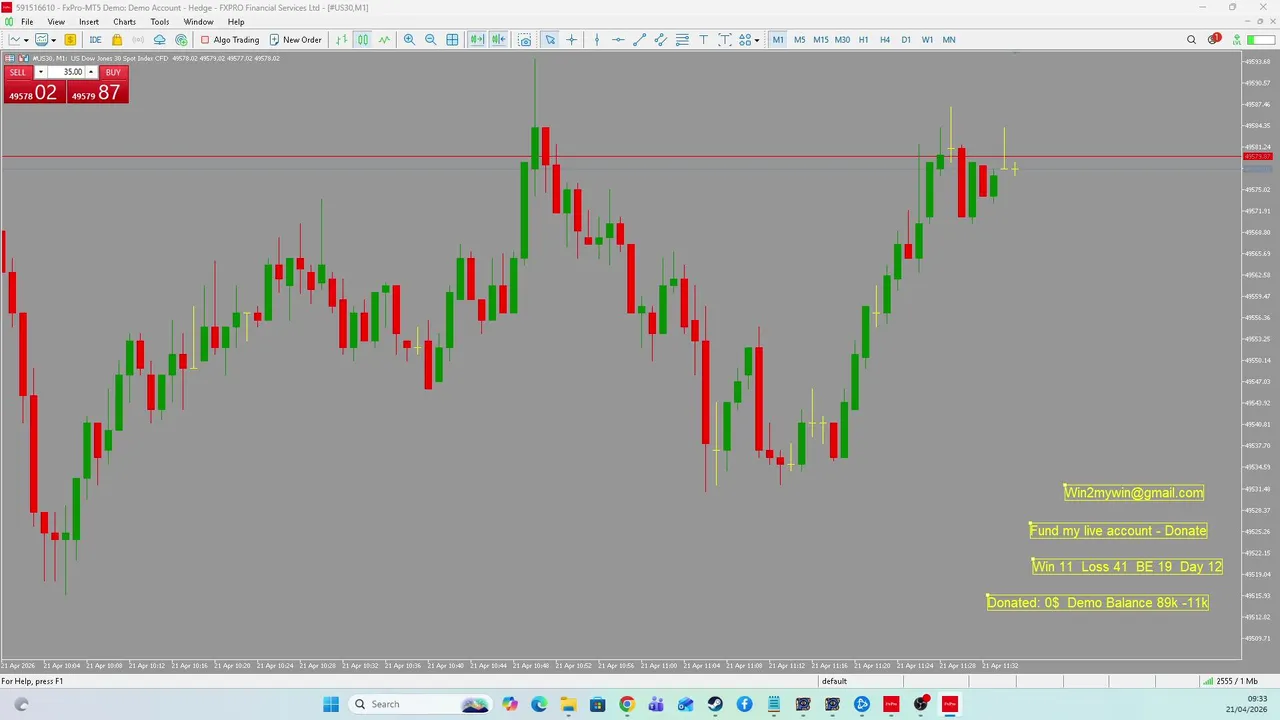Open the Help menu
This screenshot has height=720, width=1280.
pyautogui.click(x=236, y=22)
